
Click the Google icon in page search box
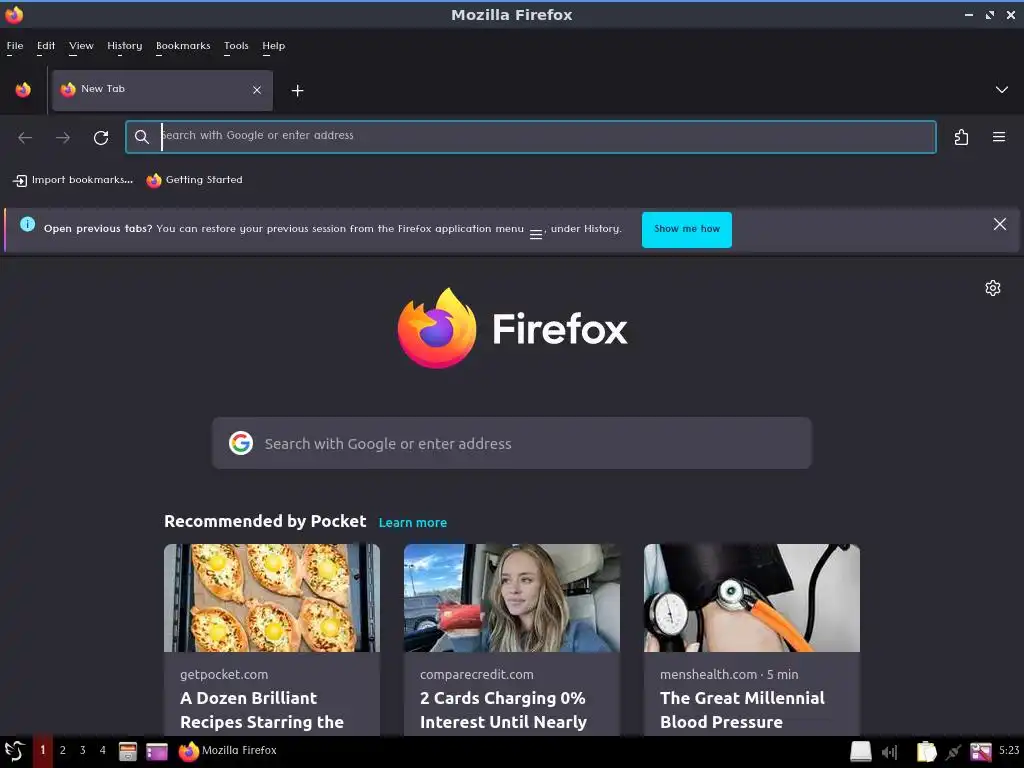(241, 443)
